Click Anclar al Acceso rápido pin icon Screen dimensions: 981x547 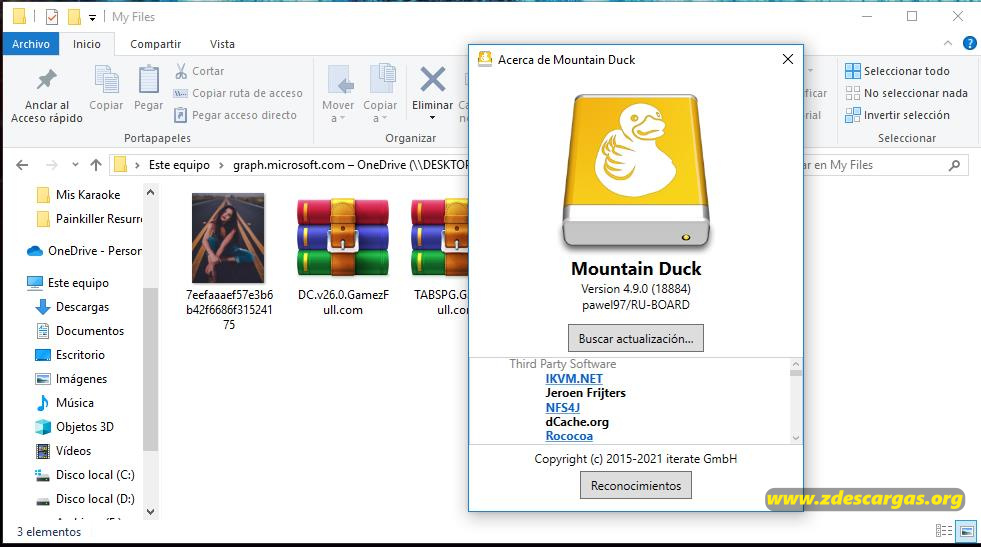[x=46, y=80]
